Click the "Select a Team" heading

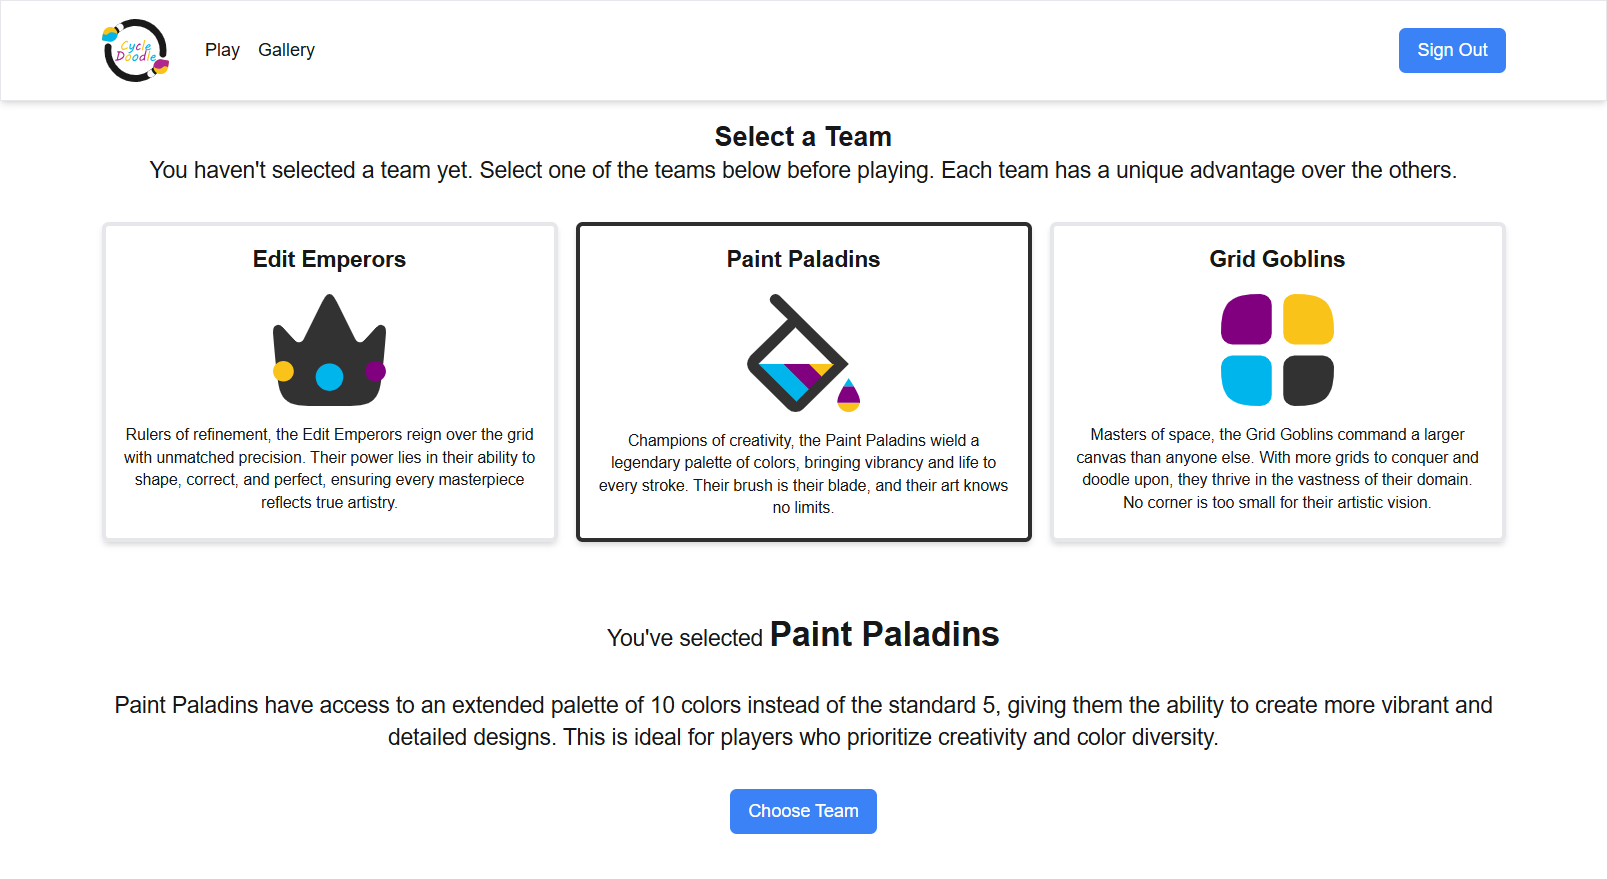click(x=803, y=137)
